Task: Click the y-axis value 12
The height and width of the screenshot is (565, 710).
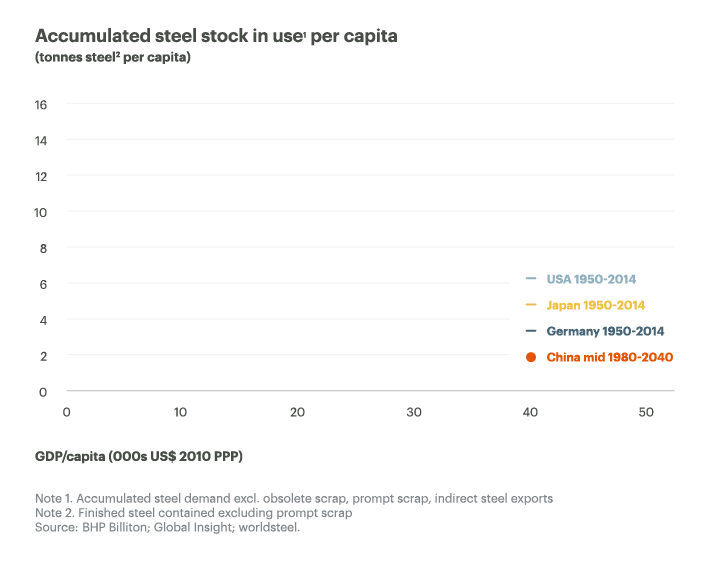Action: coord(41,176)
